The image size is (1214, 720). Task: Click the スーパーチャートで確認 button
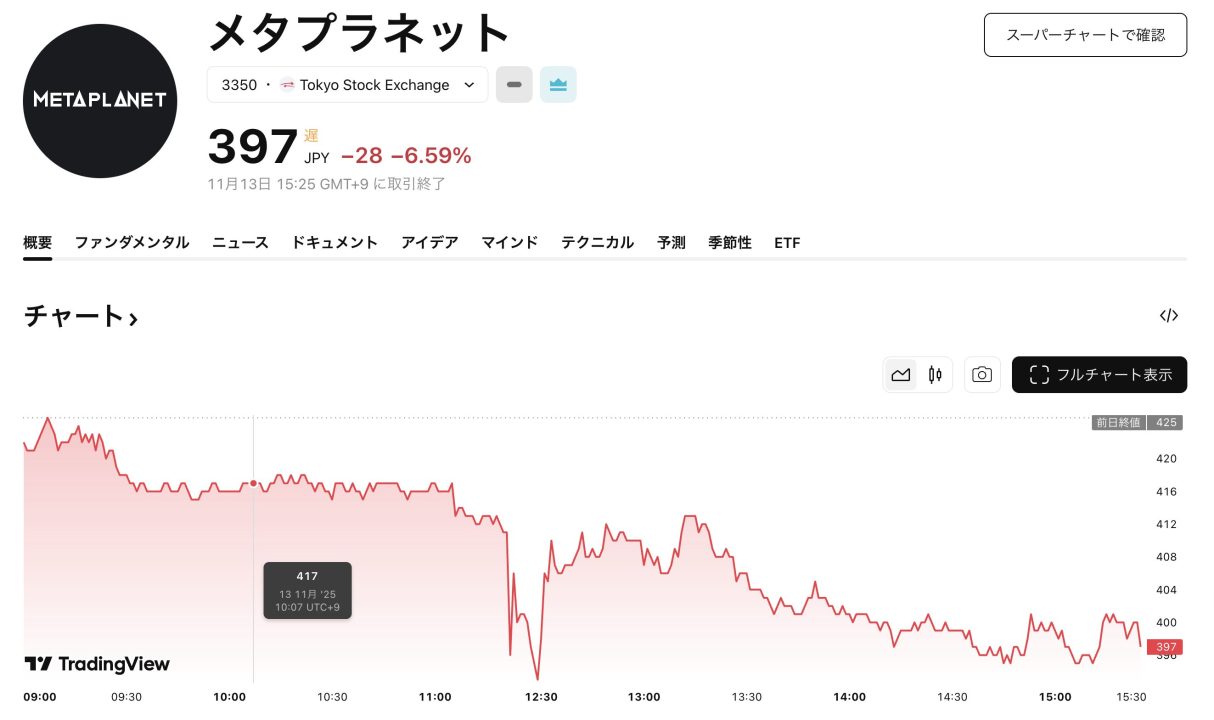click(x=1085, y=35)
